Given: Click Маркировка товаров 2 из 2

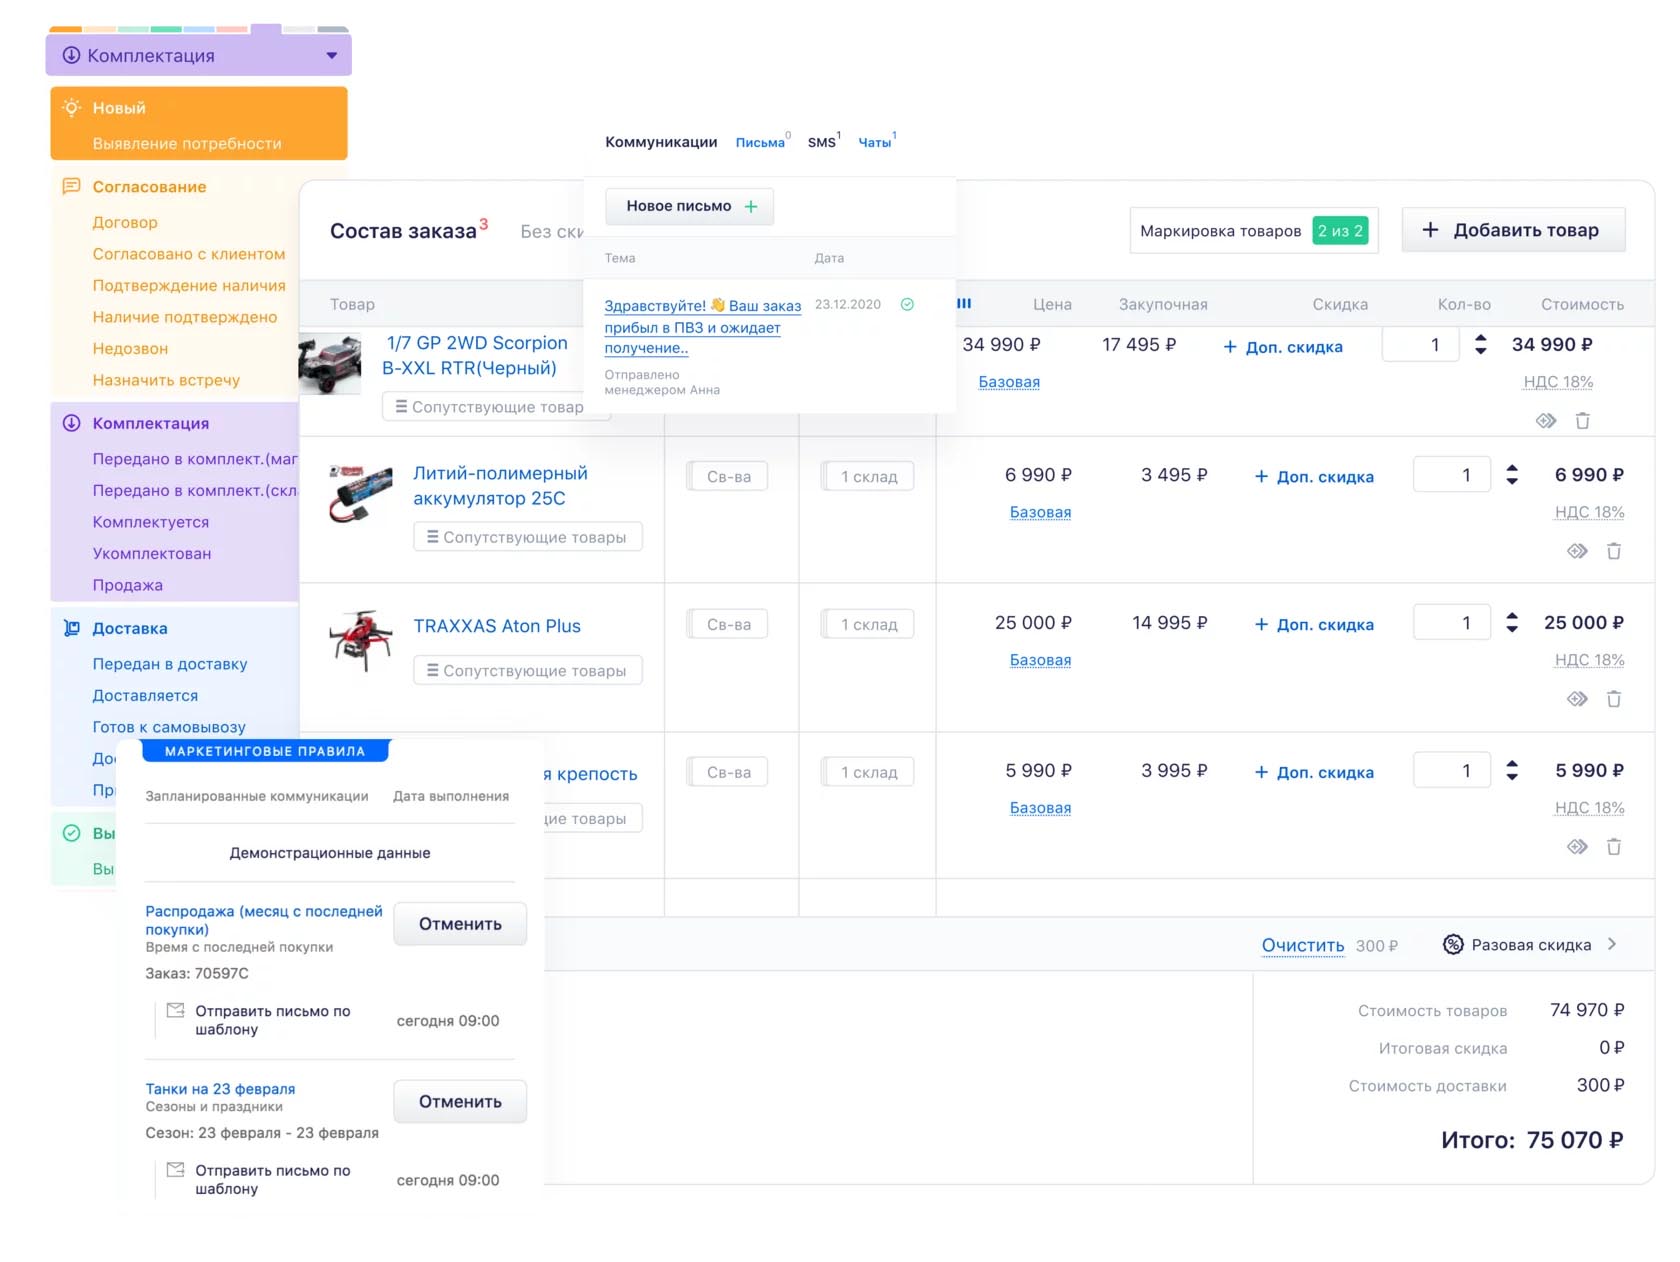Looking at the screenshot, I should [1254, 230].
